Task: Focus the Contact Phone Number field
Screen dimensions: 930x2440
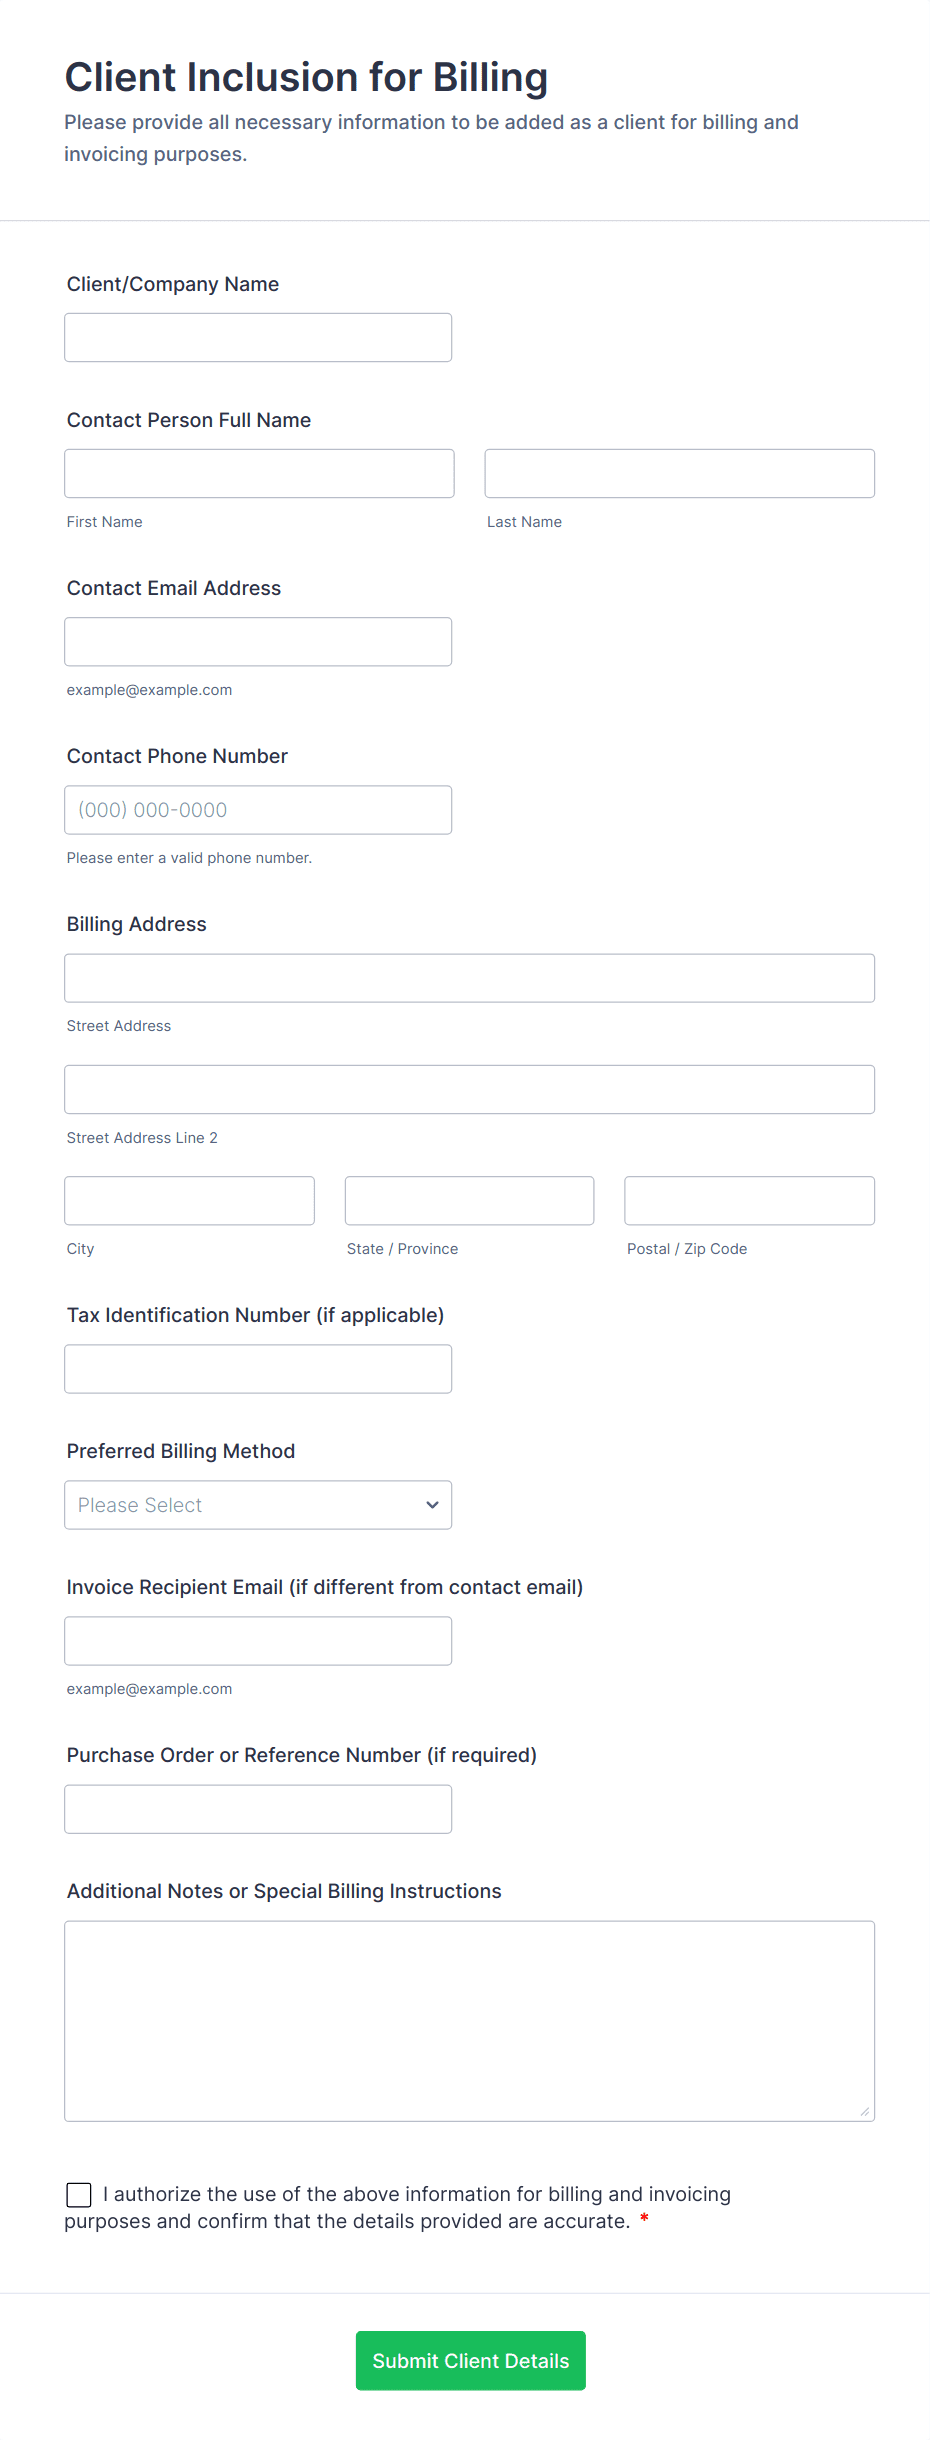Action: 258,810
